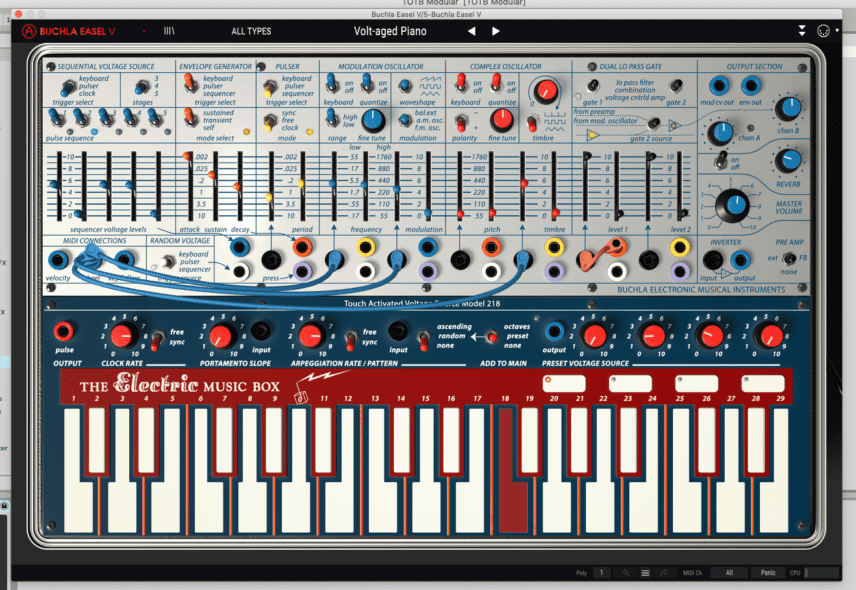Click the orange jack below pitch slider
This screenshot has height=590, width=856.
pyautogui.click(x=491, y=247)
